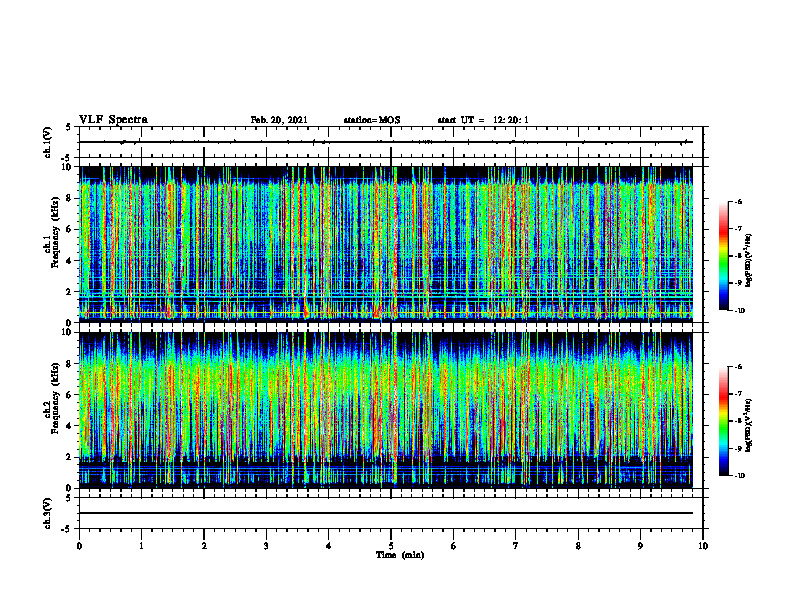Screen dimensions: 792x612
Task: Click the "5" tick on the time axis
Action: pos(391,546)
